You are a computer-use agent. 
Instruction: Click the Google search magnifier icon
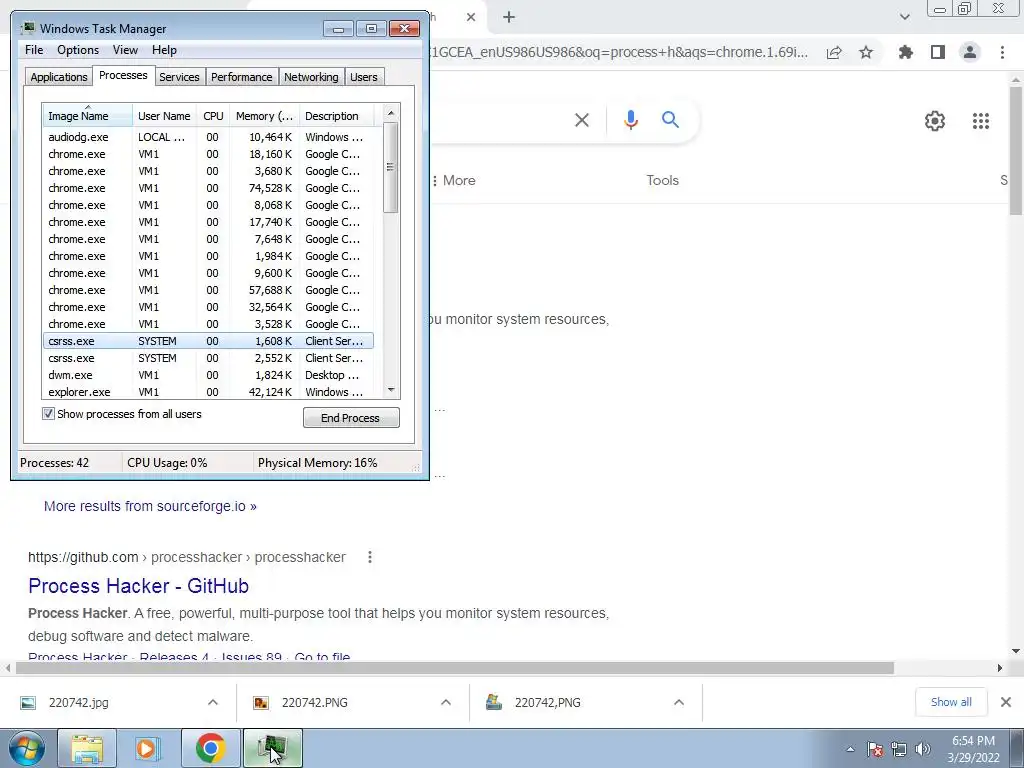click(x=670, y=120)
